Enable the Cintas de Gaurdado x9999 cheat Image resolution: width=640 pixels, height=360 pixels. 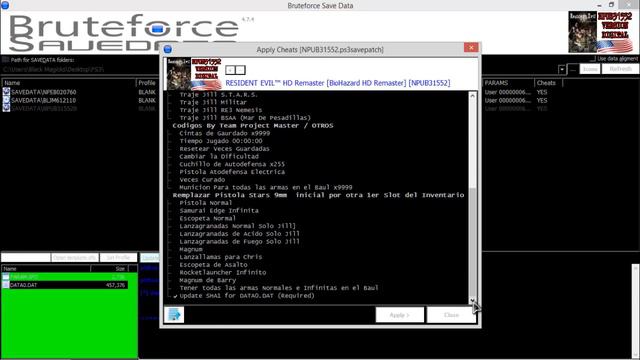click(x=224, y=133)
